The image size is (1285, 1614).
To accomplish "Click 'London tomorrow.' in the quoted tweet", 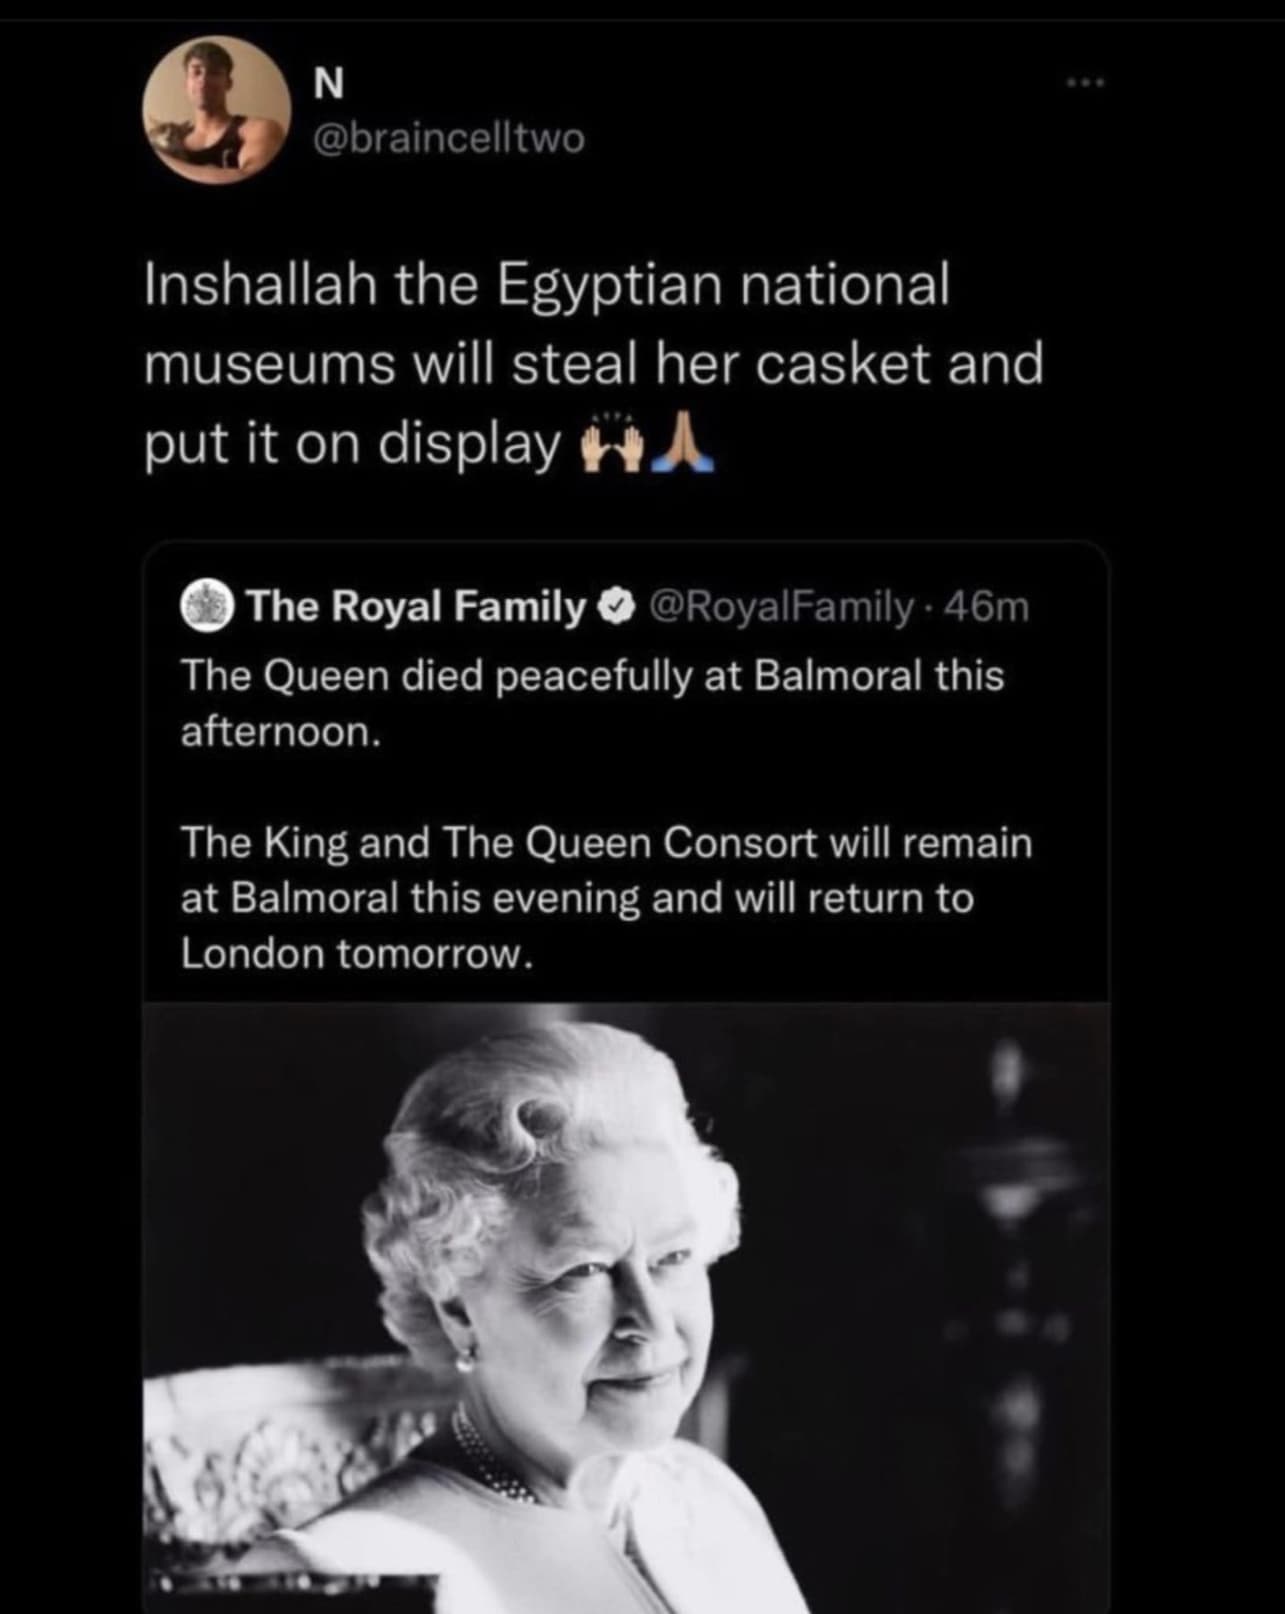I will coord(354,955).
